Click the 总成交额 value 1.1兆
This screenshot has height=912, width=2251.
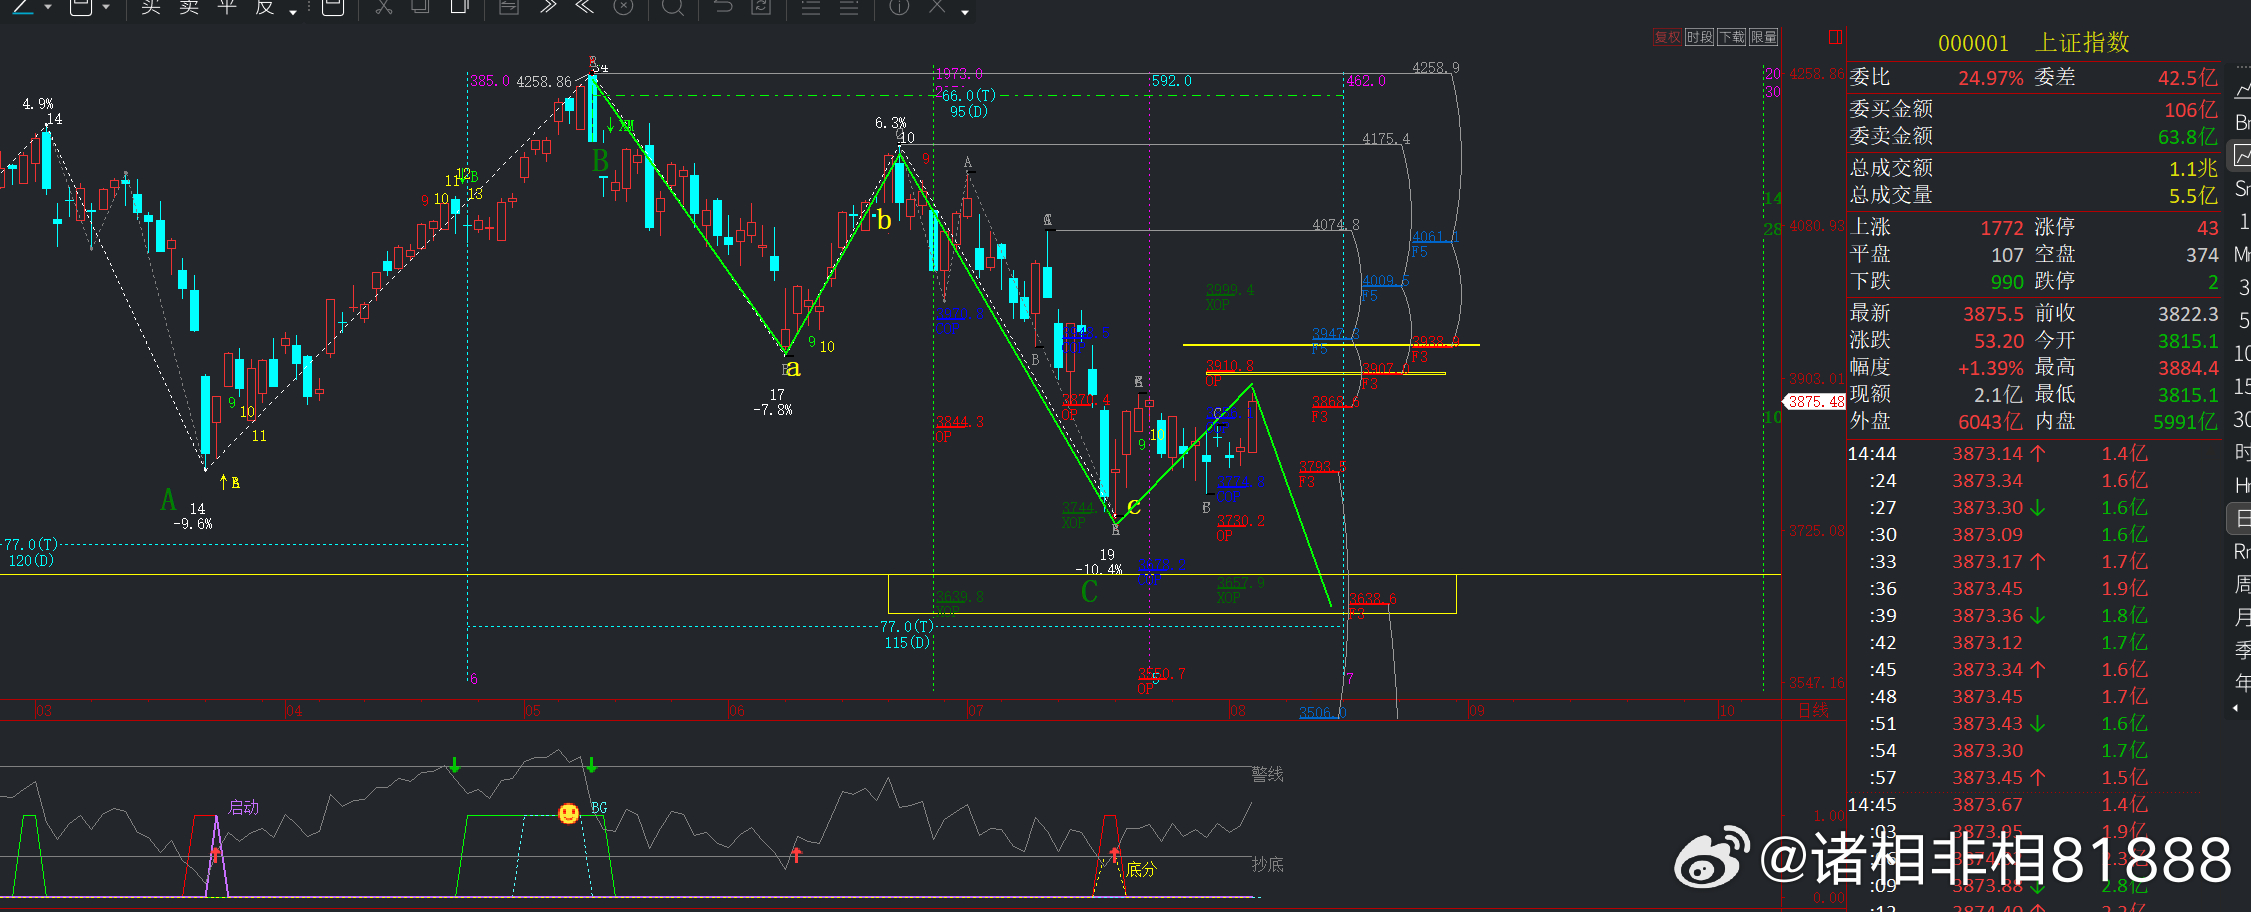pyautogui.click(x=2193, y=169)
